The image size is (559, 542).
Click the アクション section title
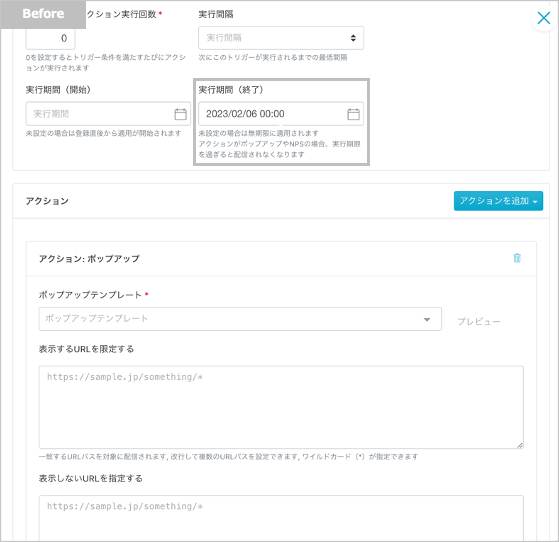coord(47,201)
